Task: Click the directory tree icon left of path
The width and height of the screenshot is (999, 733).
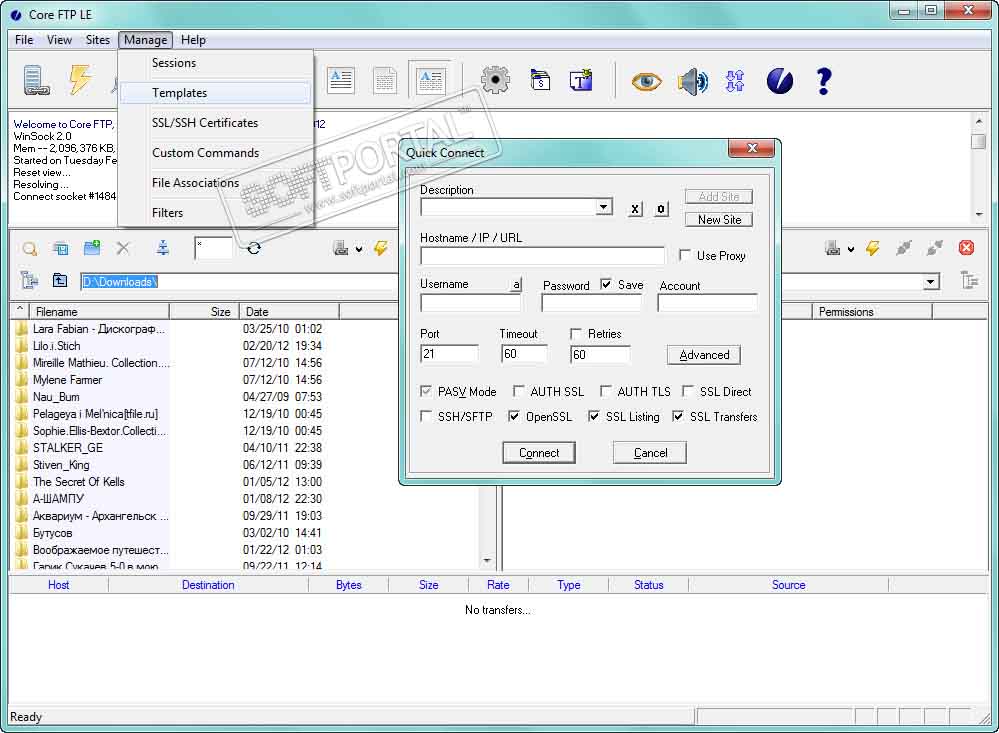Action: (x=29, y=280)
